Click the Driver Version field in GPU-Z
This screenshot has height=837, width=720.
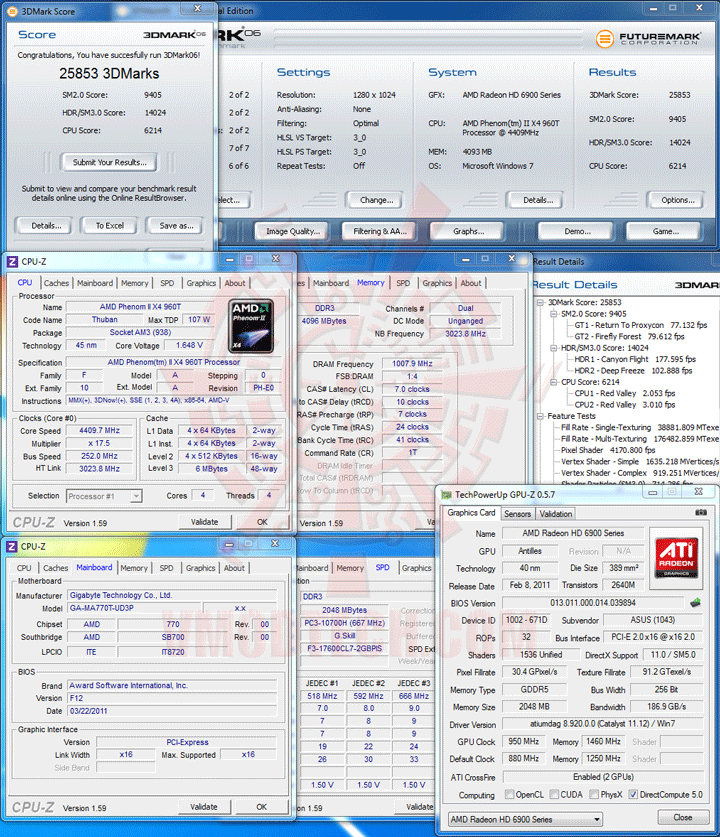pos(603,724)
